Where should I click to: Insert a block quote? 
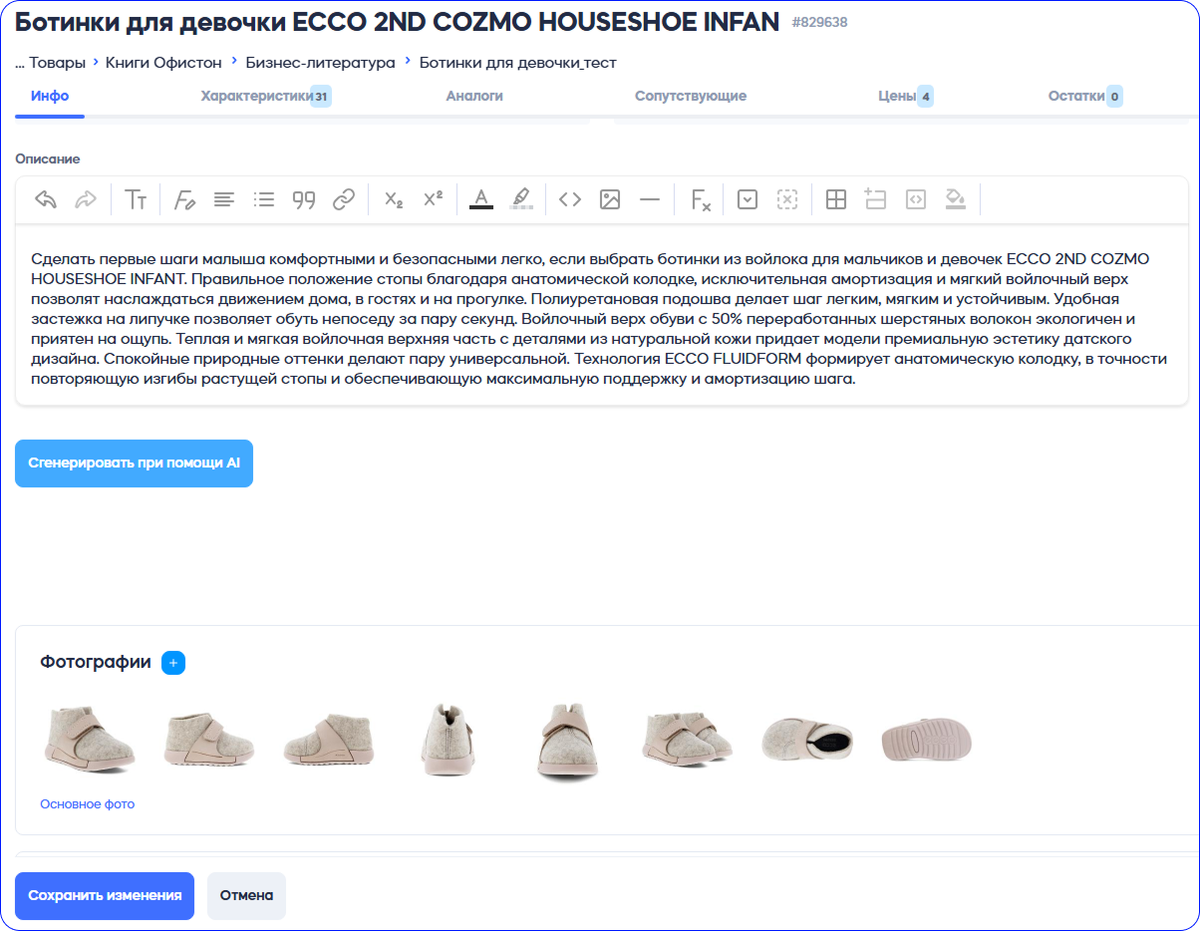coord(304,200)
